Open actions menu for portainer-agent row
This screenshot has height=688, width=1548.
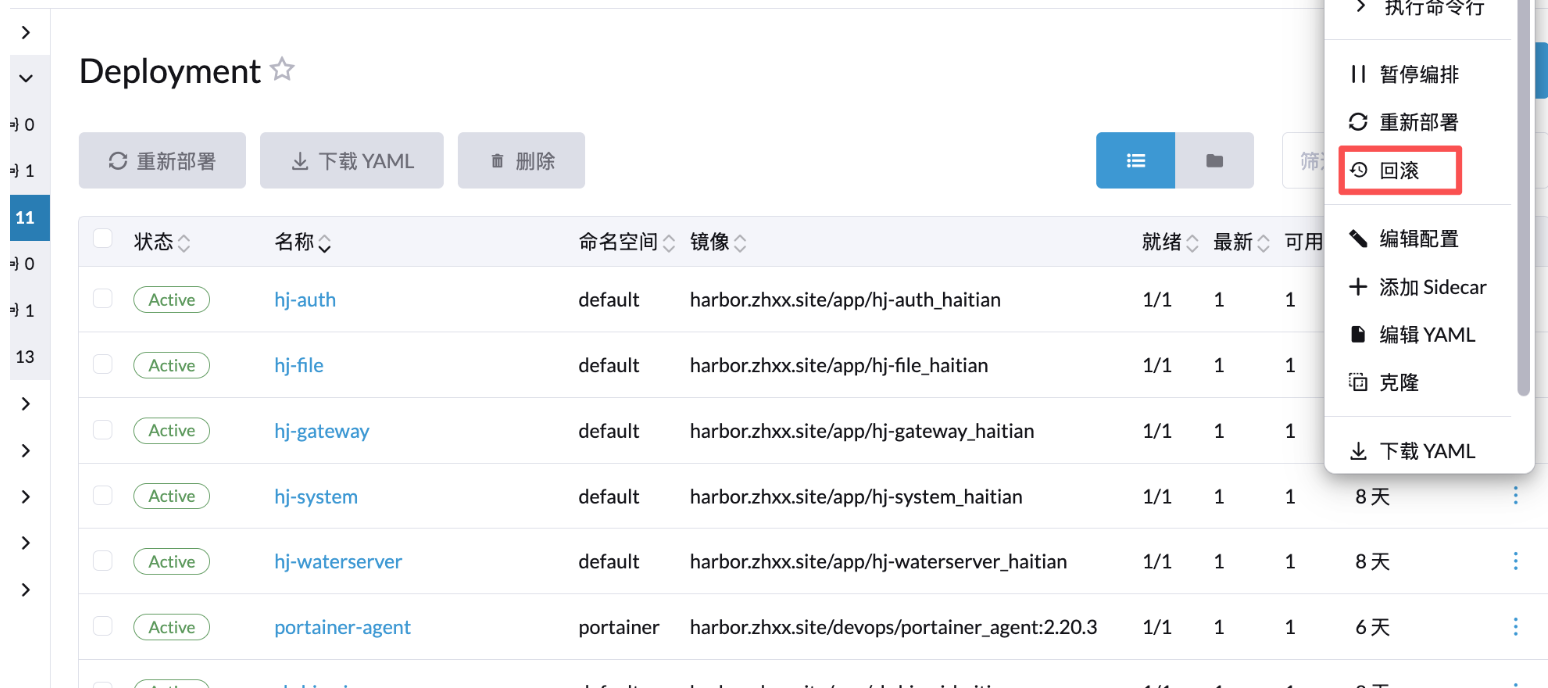click(1515, 627)
